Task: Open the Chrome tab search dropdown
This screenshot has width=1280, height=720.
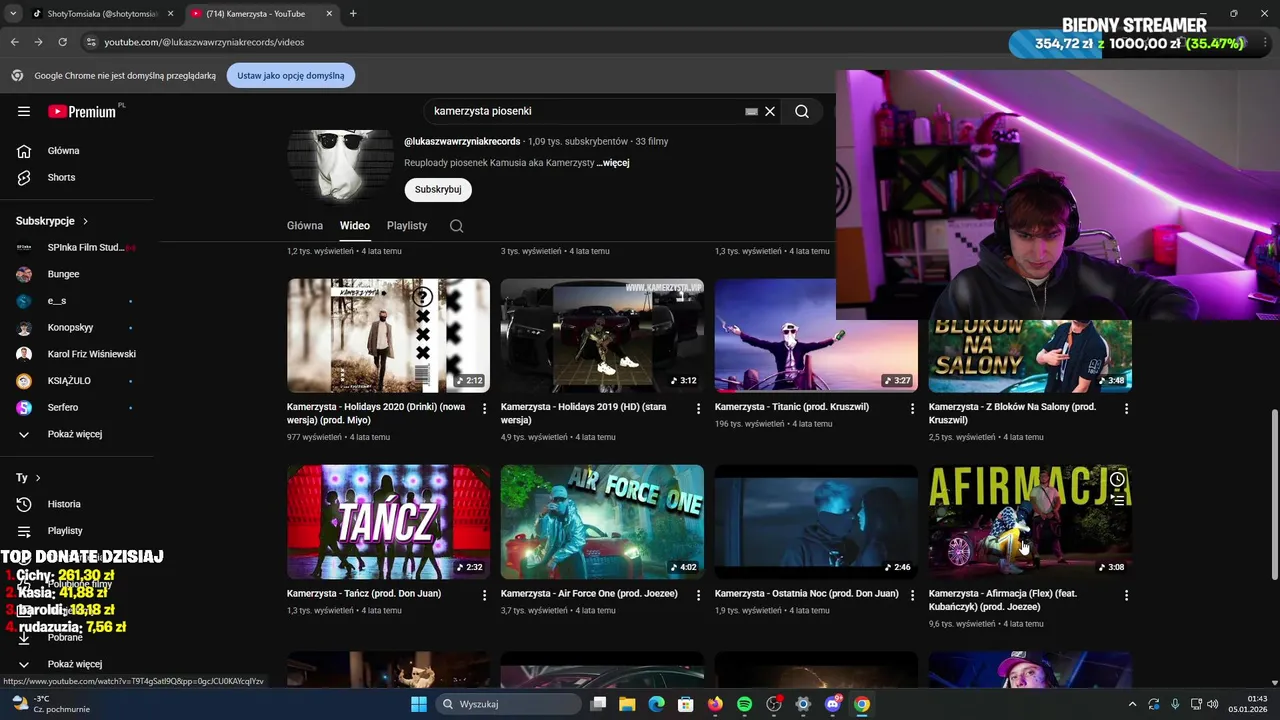Action: (12, 14)
